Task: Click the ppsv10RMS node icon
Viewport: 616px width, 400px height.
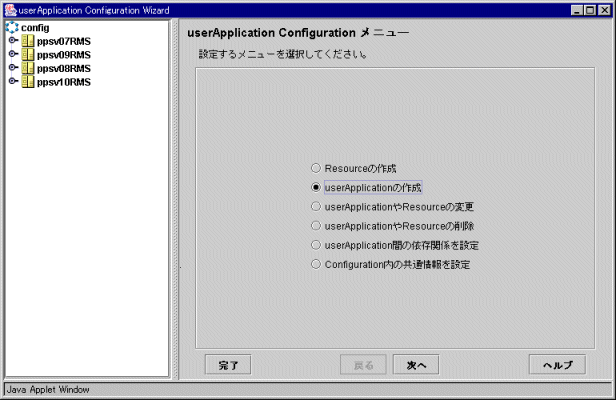Action: [27, 82]
